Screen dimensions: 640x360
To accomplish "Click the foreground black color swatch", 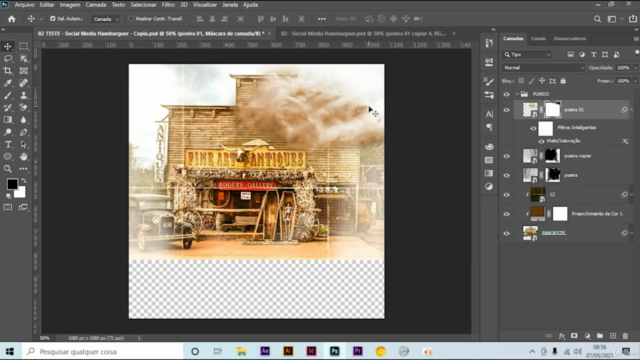I will click(12, 184).
